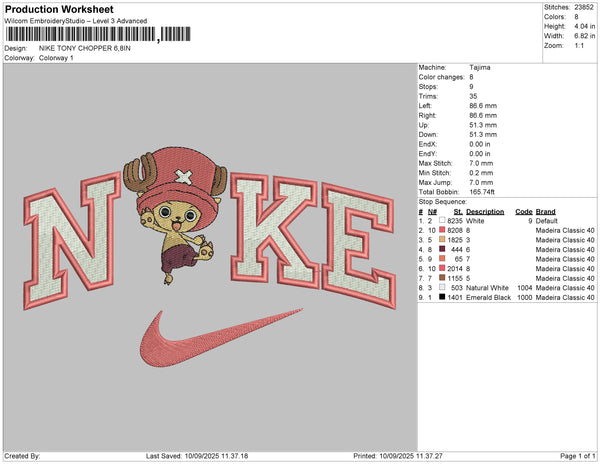Click the Up label
This screenshot has height=464, width=600.
[424, 125]
